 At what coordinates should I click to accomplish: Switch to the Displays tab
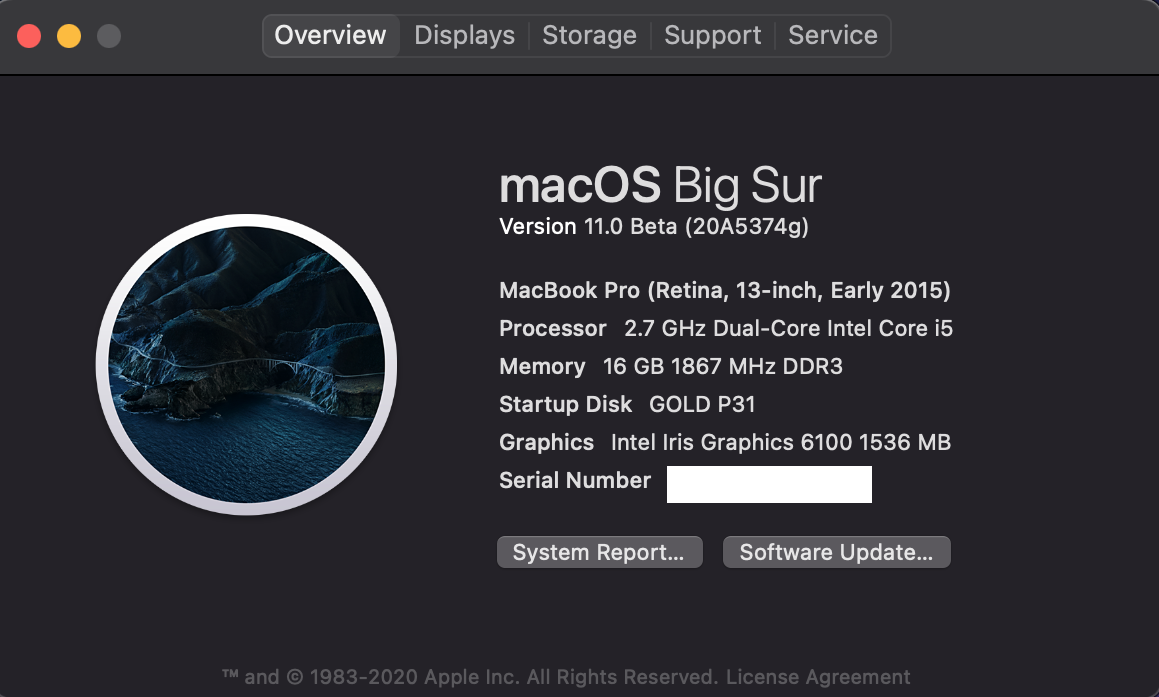click(x=464, y=35)
